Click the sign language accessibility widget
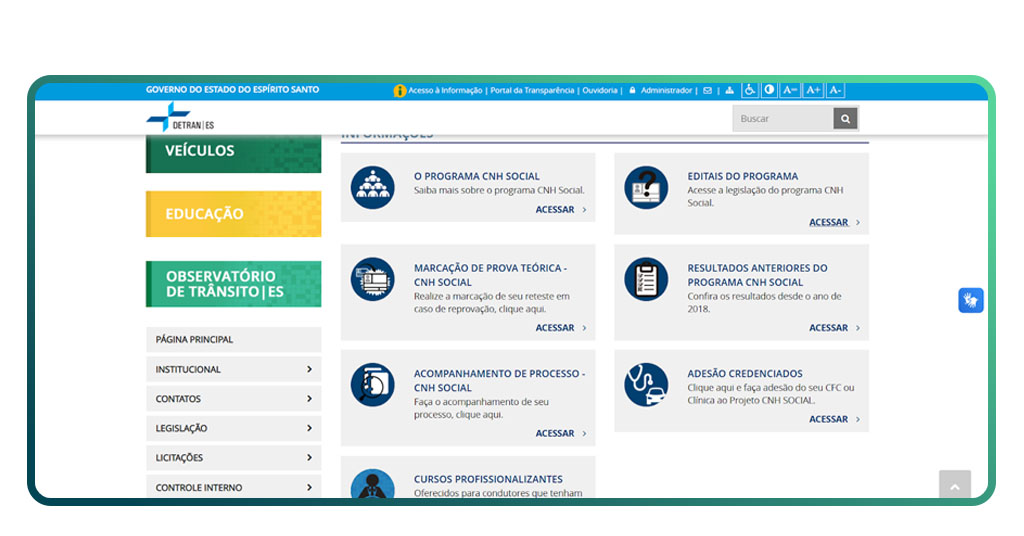This screenshot has width=1024, height=536. pos(970,300)
